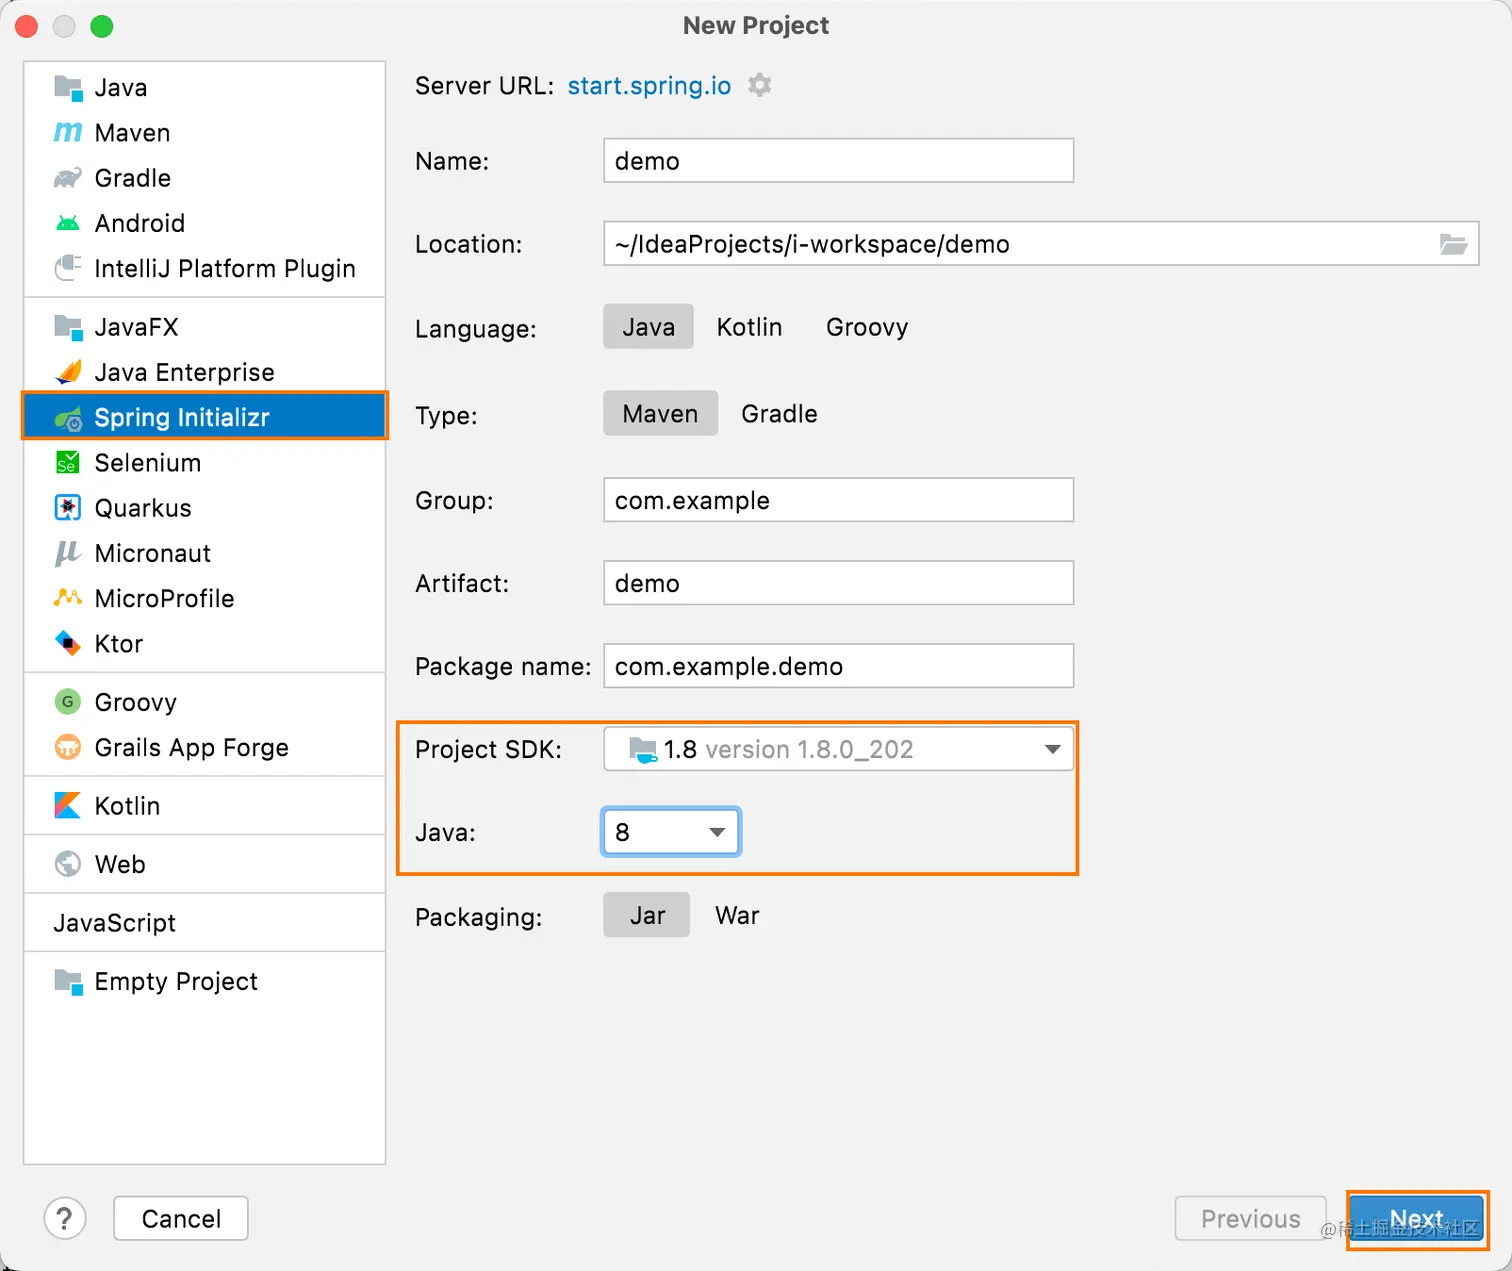Pick the Grails App Forge icon
This screenshot has height=1271, width=1512.
click(x=68, y=747)
